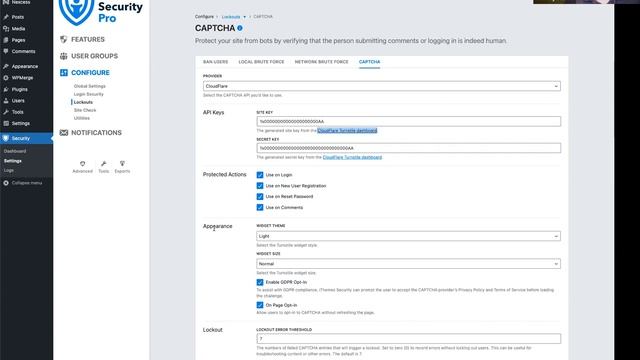Click the Features shield icon
The width and height of the screenshot is (640, 360).
63,39
